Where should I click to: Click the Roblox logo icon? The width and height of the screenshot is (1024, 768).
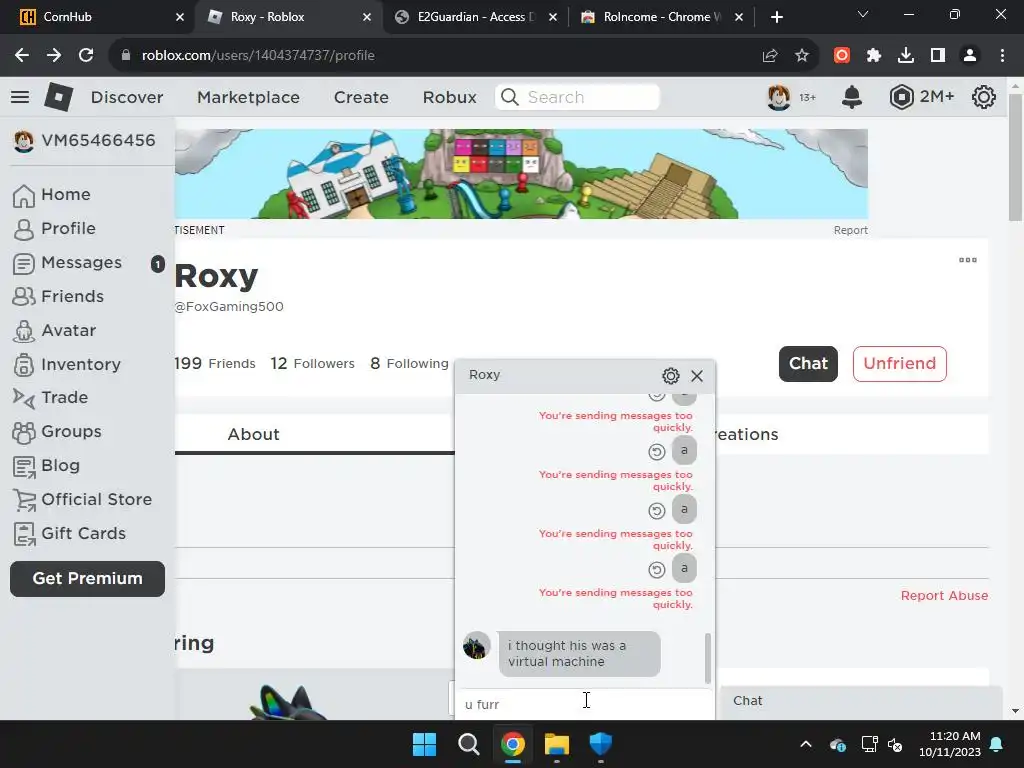[58, 97]
